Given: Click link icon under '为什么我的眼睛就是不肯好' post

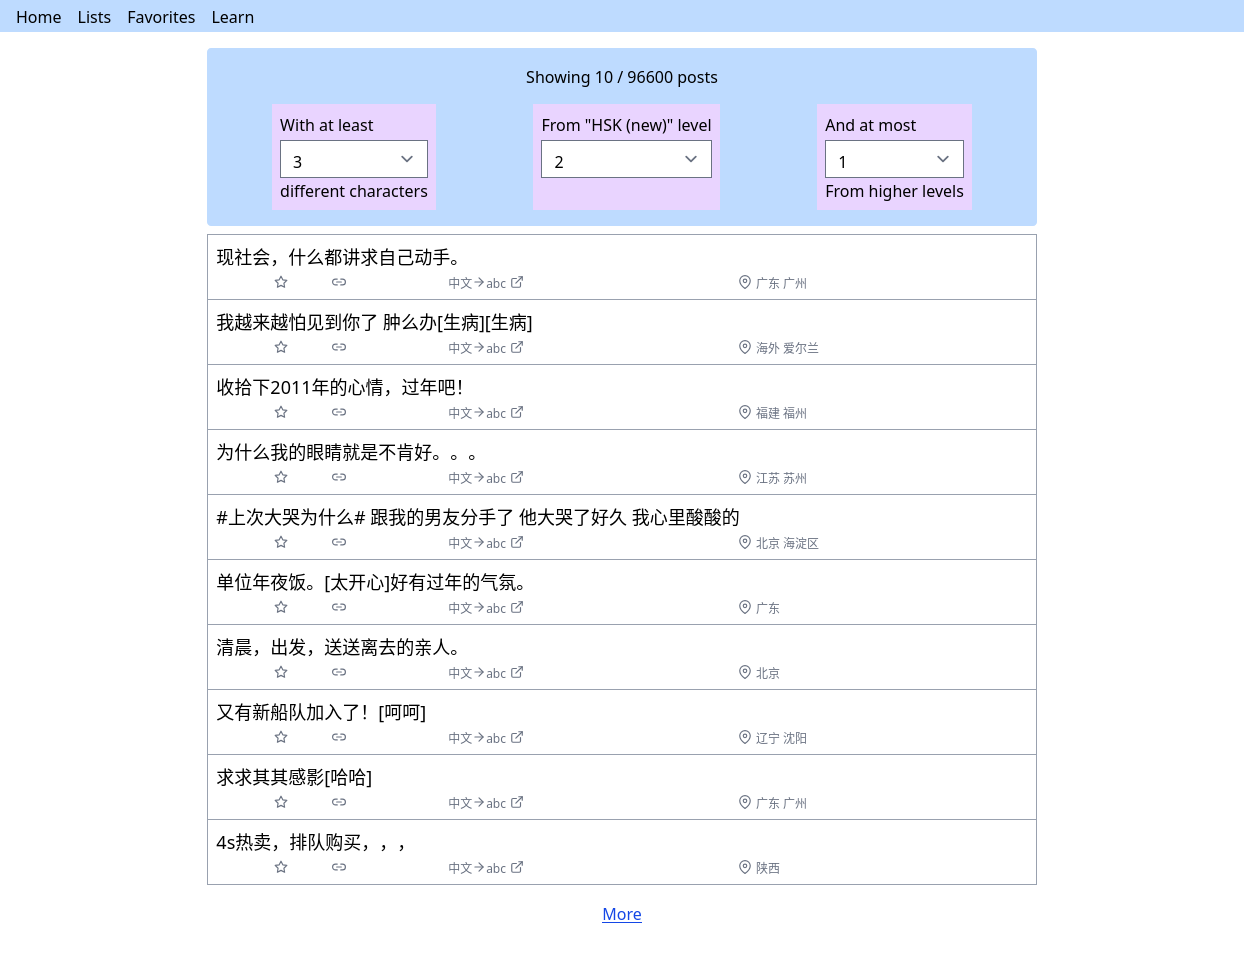Looking at the screenshot, I should (x=339, y=478).
